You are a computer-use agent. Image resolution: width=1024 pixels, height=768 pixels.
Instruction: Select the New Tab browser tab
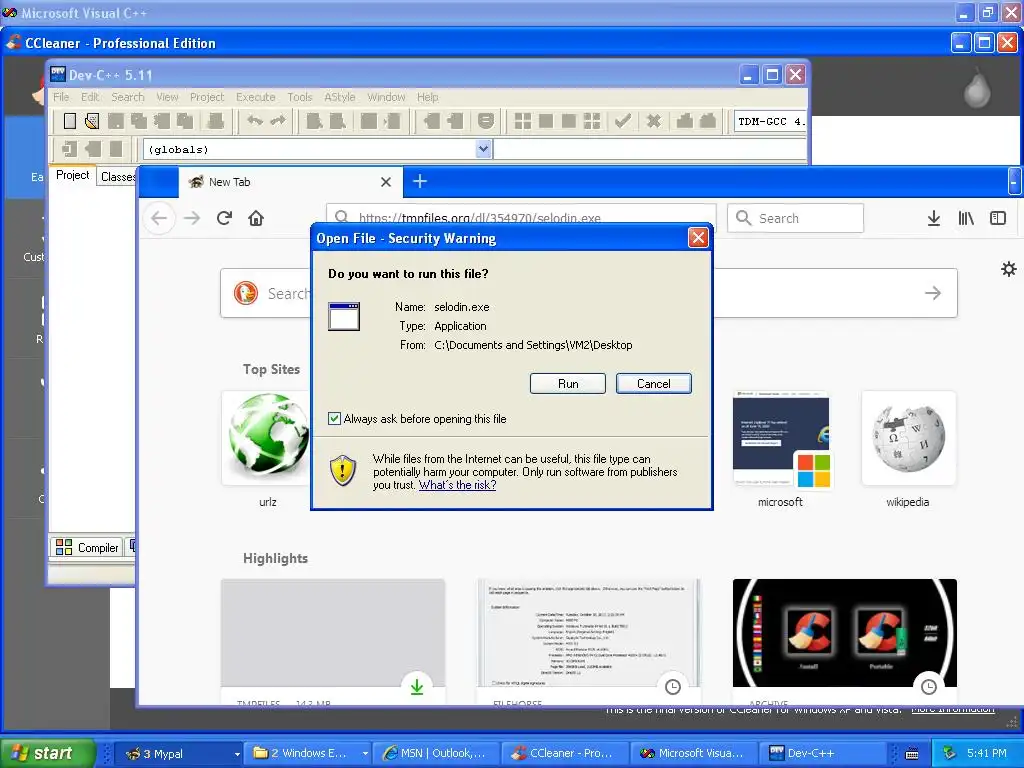pyautogui.click(x=291, y=182)
